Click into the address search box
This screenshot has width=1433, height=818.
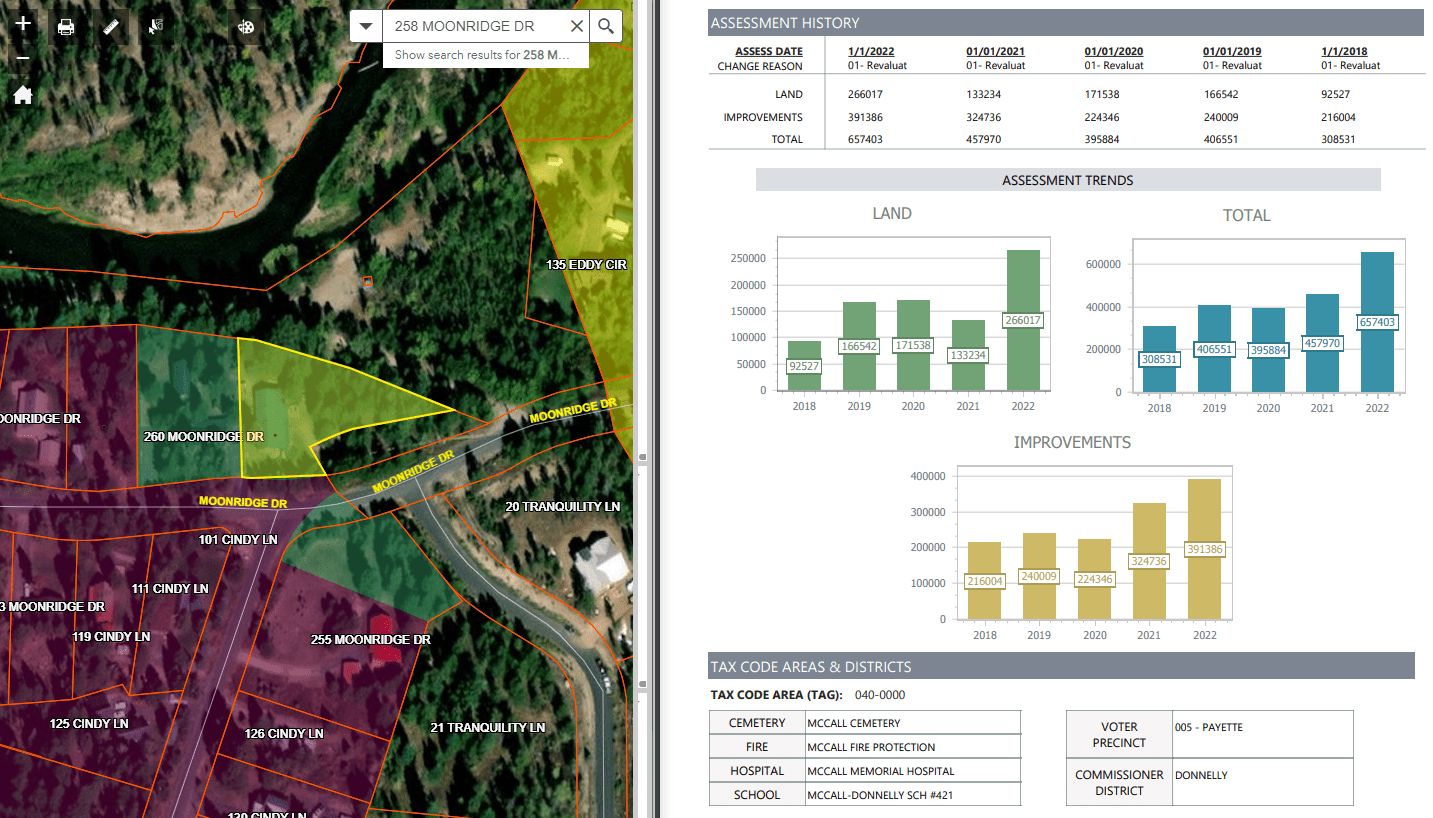click(474, 26)
